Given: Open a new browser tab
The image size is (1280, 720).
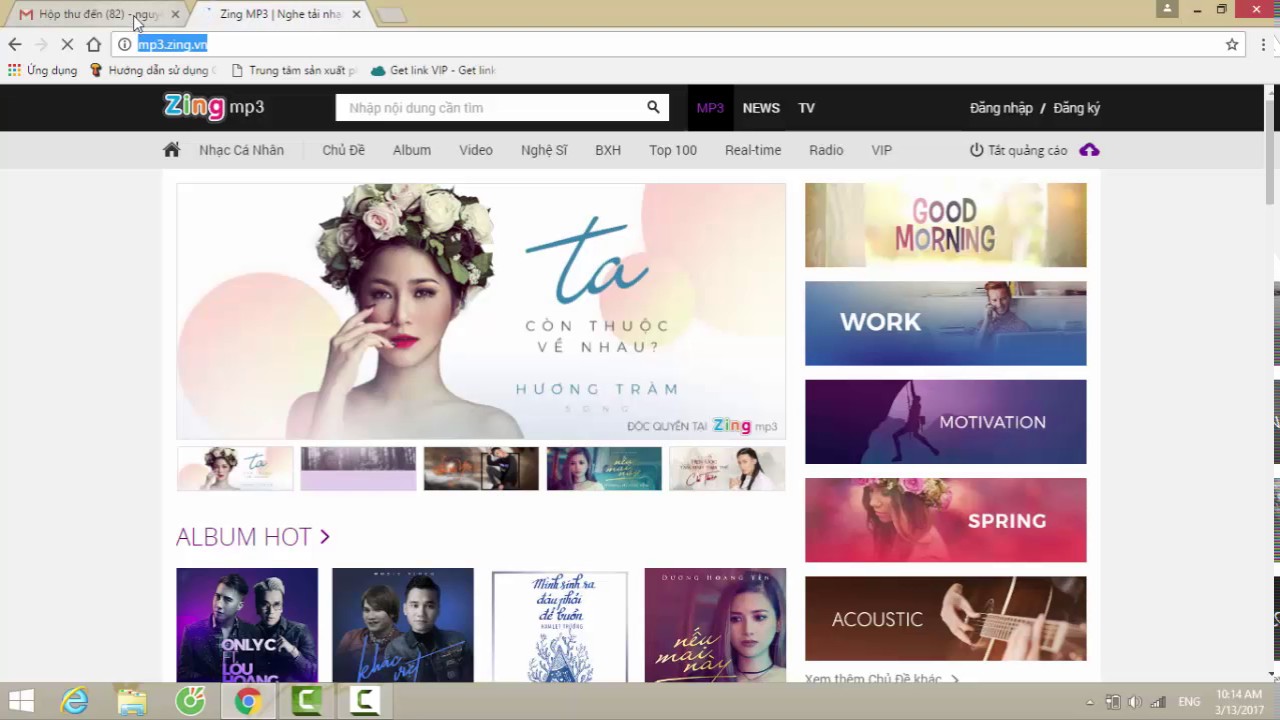Looking at the screenshot, I should click(391, 15).
